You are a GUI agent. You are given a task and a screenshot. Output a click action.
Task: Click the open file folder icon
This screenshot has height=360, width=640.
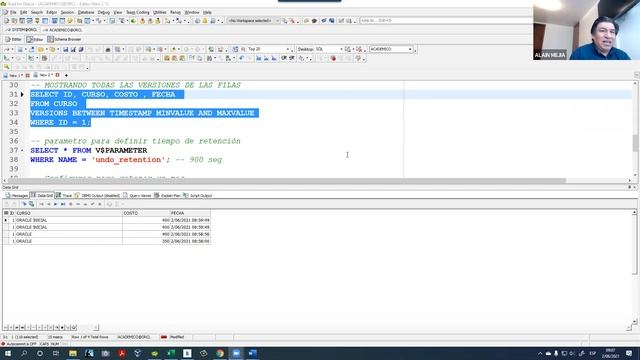tap(41, 49)
